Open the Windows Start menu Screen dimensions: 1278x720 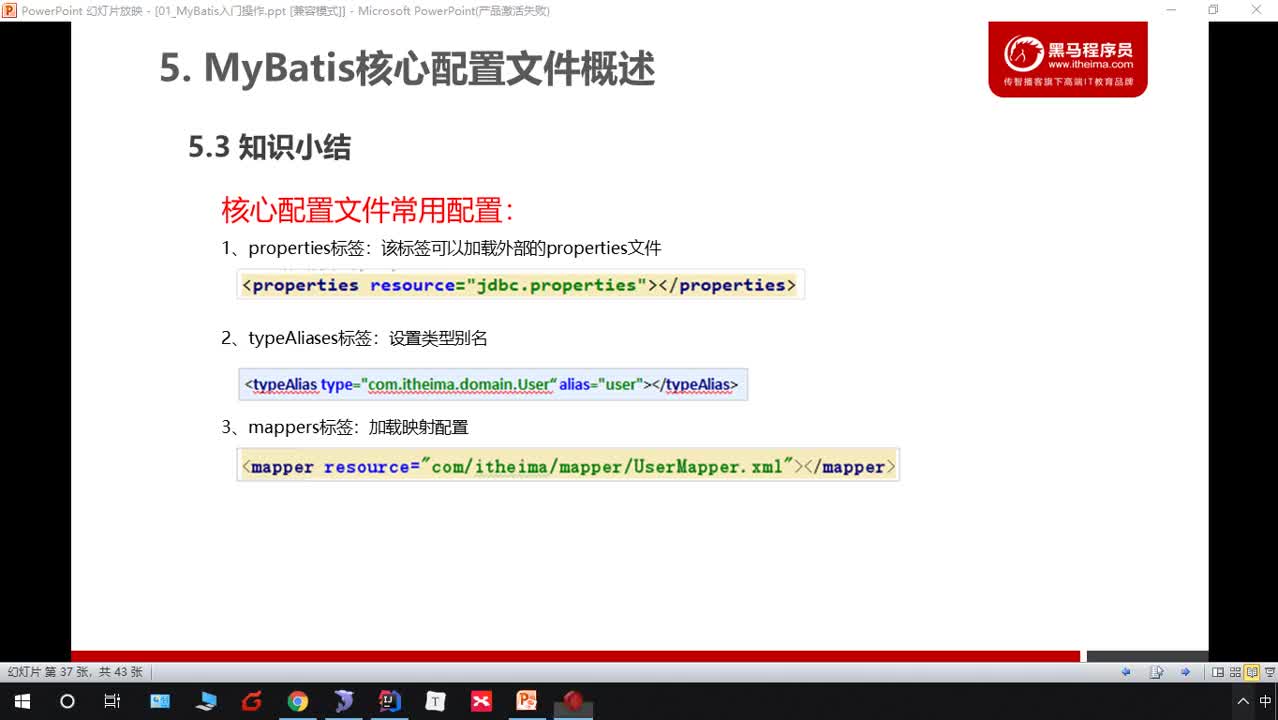21,701
